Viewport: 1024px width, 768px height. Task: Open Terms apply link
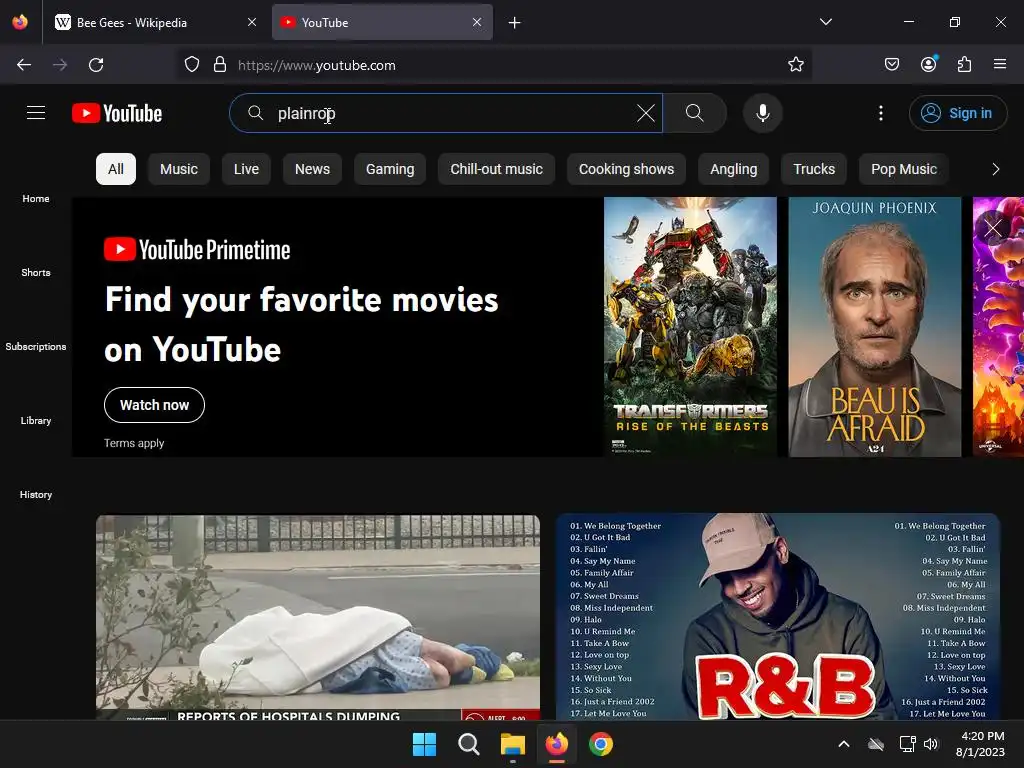pyautogui.click(x=134, y=443)
